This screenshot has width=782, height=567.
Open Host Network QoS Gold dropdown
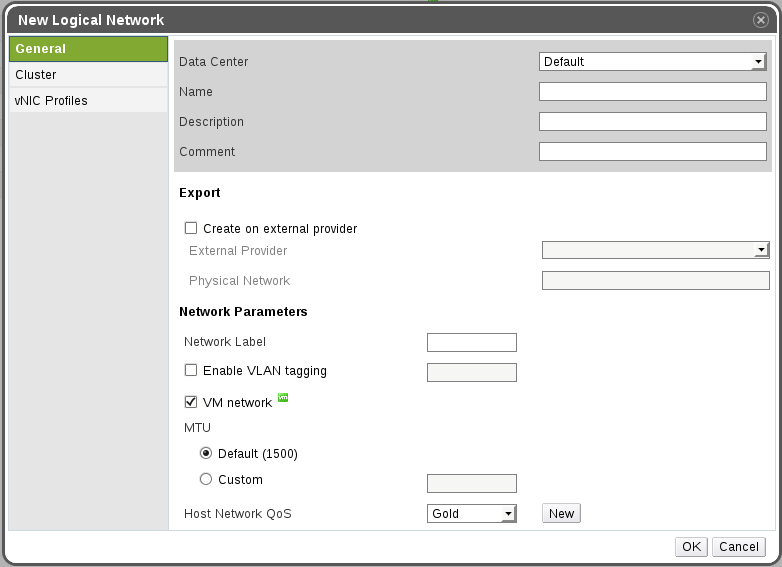(471, 514)
